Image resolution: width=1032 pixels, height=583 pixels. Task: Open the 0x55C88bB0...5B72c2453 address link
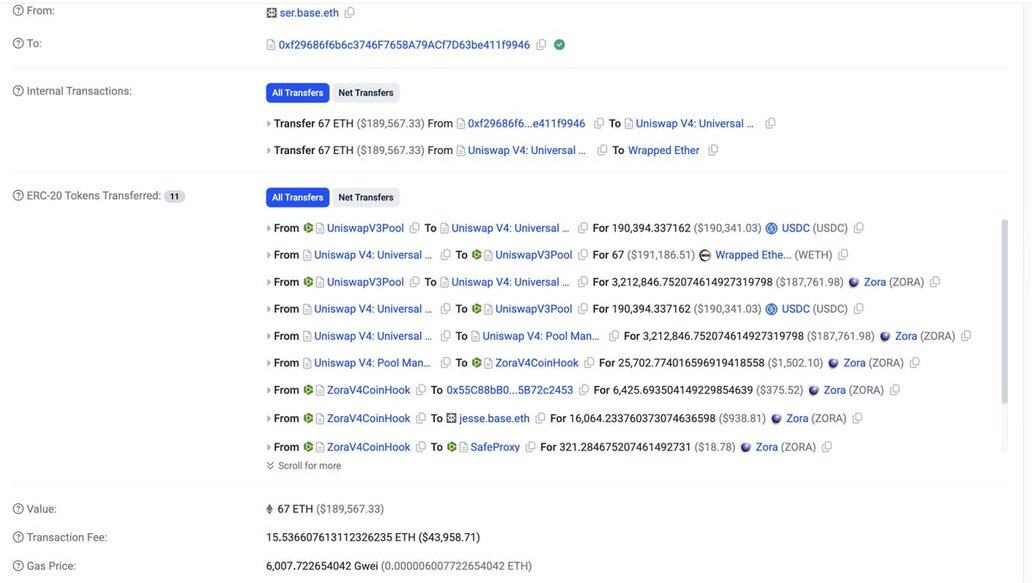pos(509,390)
